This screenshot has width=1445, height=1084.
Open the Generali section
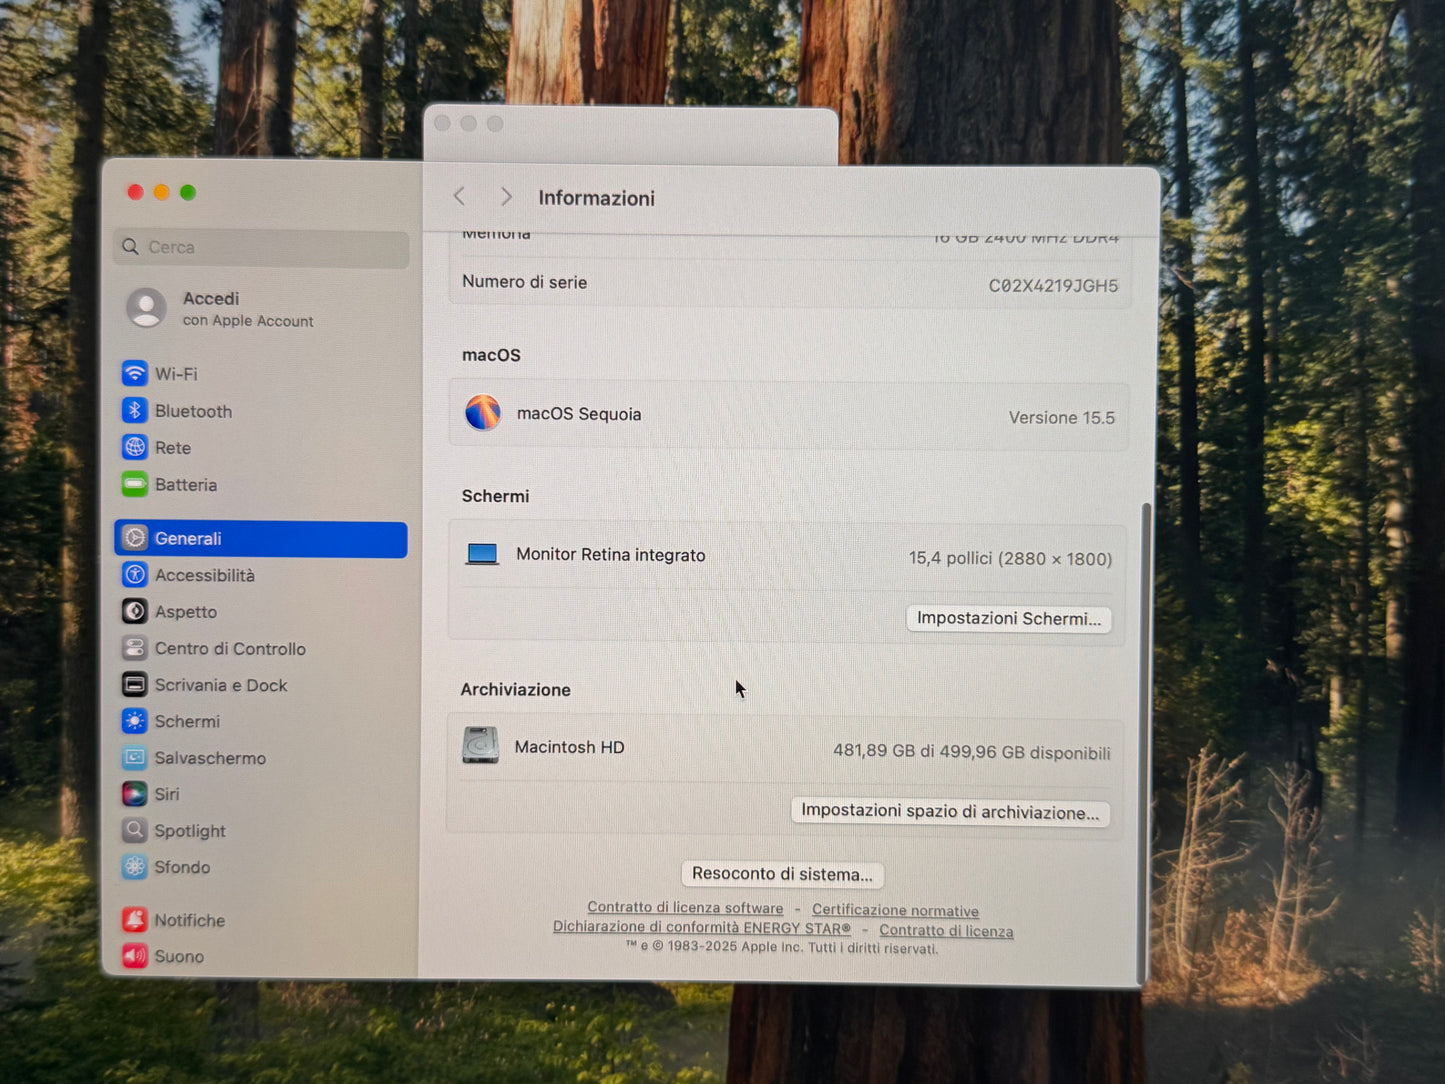pos(260,539)
